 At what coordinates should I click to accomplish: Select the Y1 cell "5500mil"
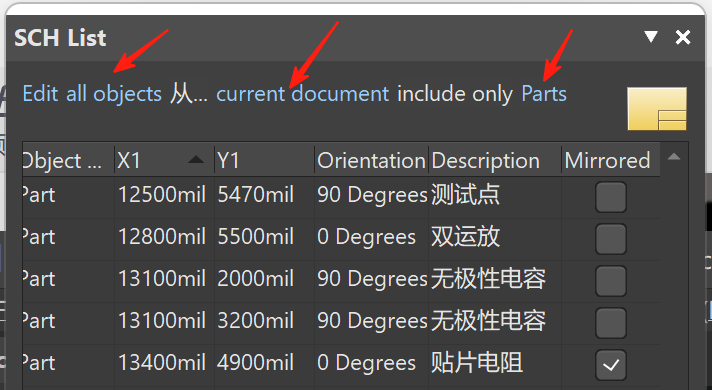(x=264, y=239)
